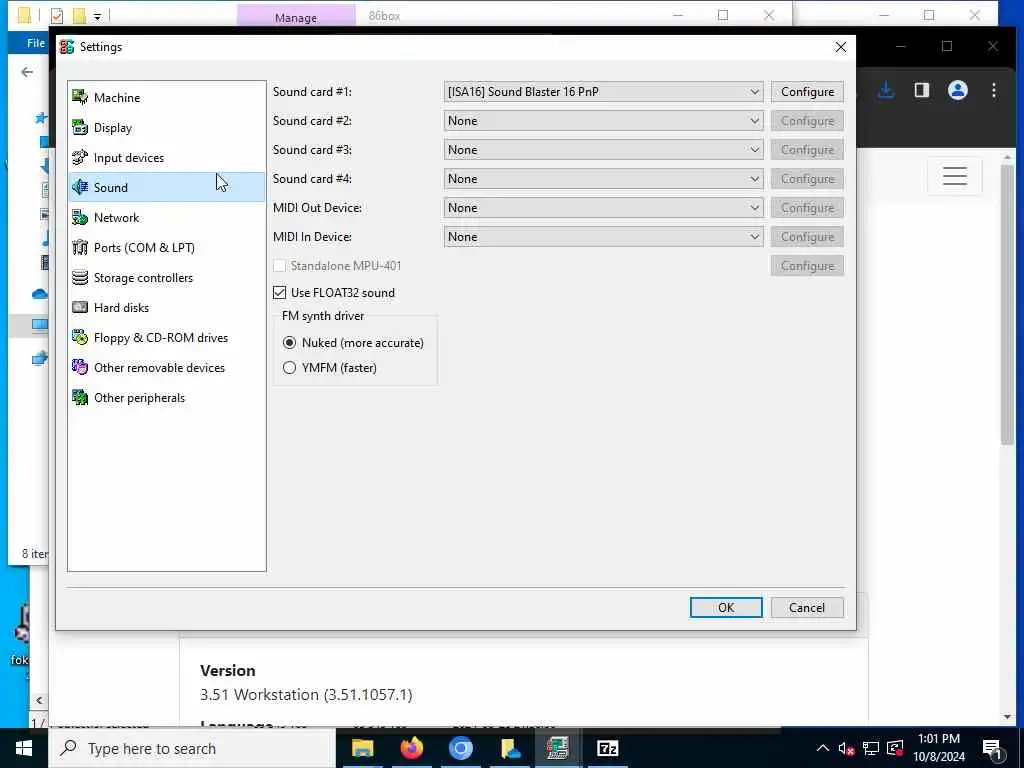Select the Network settings category label
This screenshot has width=1024, height=768.
116,217
